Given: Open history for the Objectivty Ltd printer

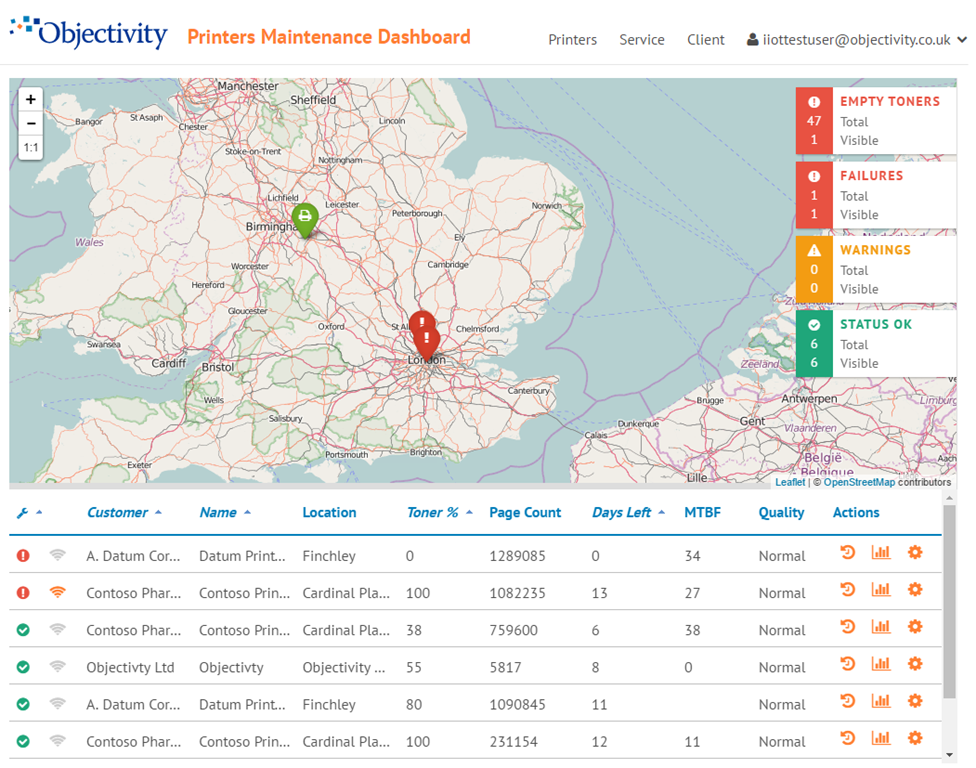Looking at the screenshot, I should tap(847, 664).
